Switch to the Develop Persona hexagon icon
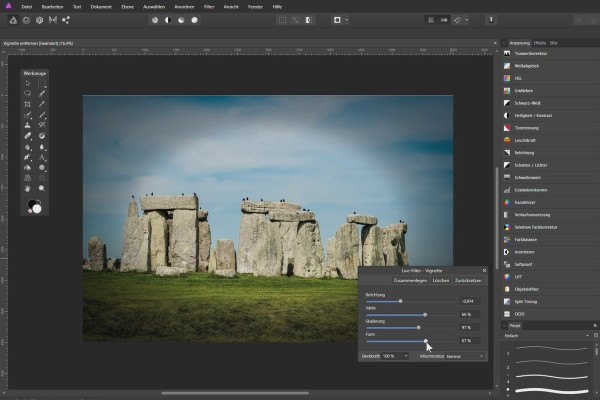This screenshot has width=600, height=400. (x=39, y=20)
